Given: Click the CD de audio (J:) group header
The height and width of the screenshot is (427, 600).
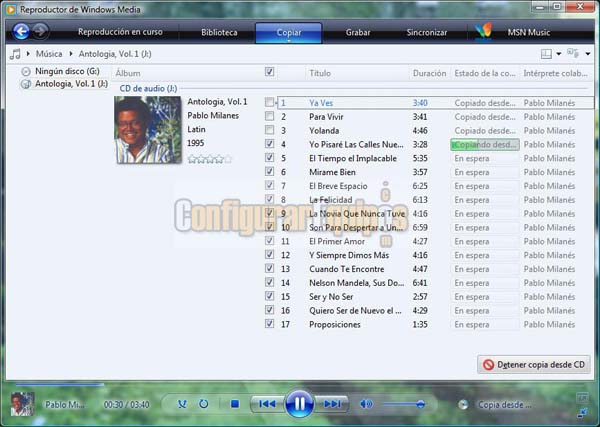Looking at the screenshot, I should click(x=148, y=88).
